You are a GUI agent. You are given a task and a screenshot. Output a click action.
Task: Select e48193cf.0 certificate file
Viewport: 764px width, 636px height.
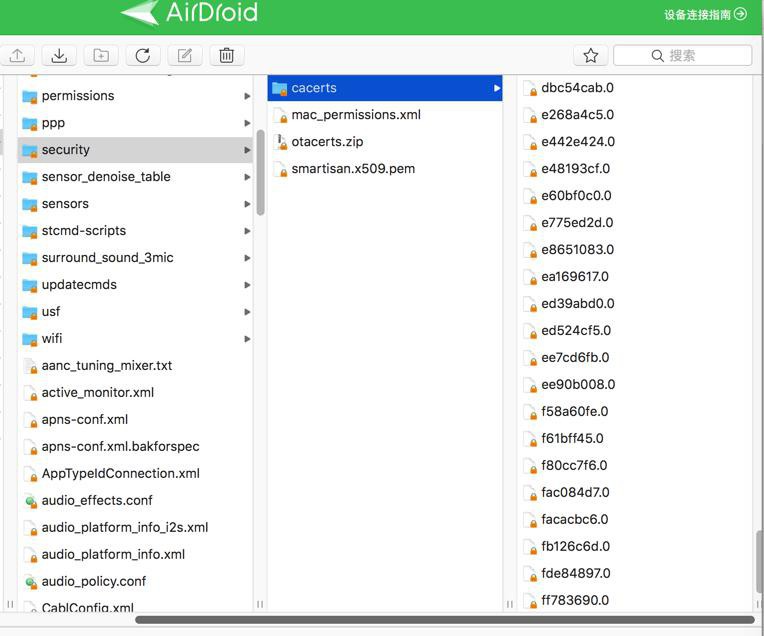click(635, 169)
